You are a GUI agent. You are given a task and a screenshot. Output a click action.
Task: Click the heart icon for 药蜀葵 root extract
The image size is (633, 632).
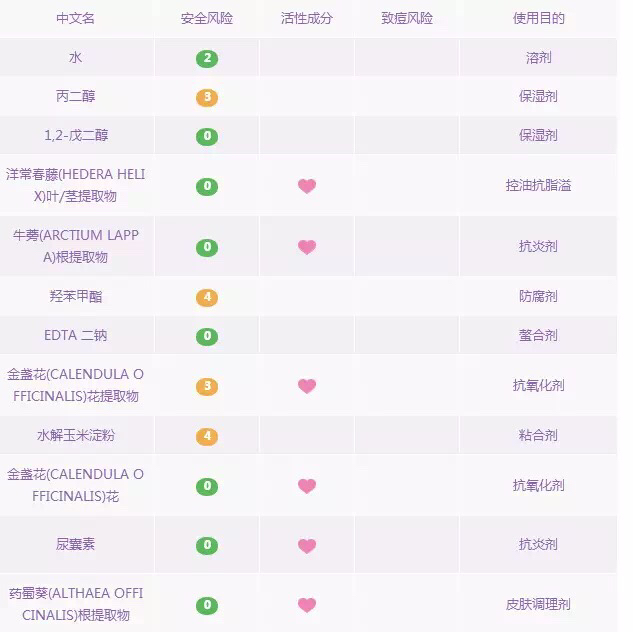tap(307, 605)
